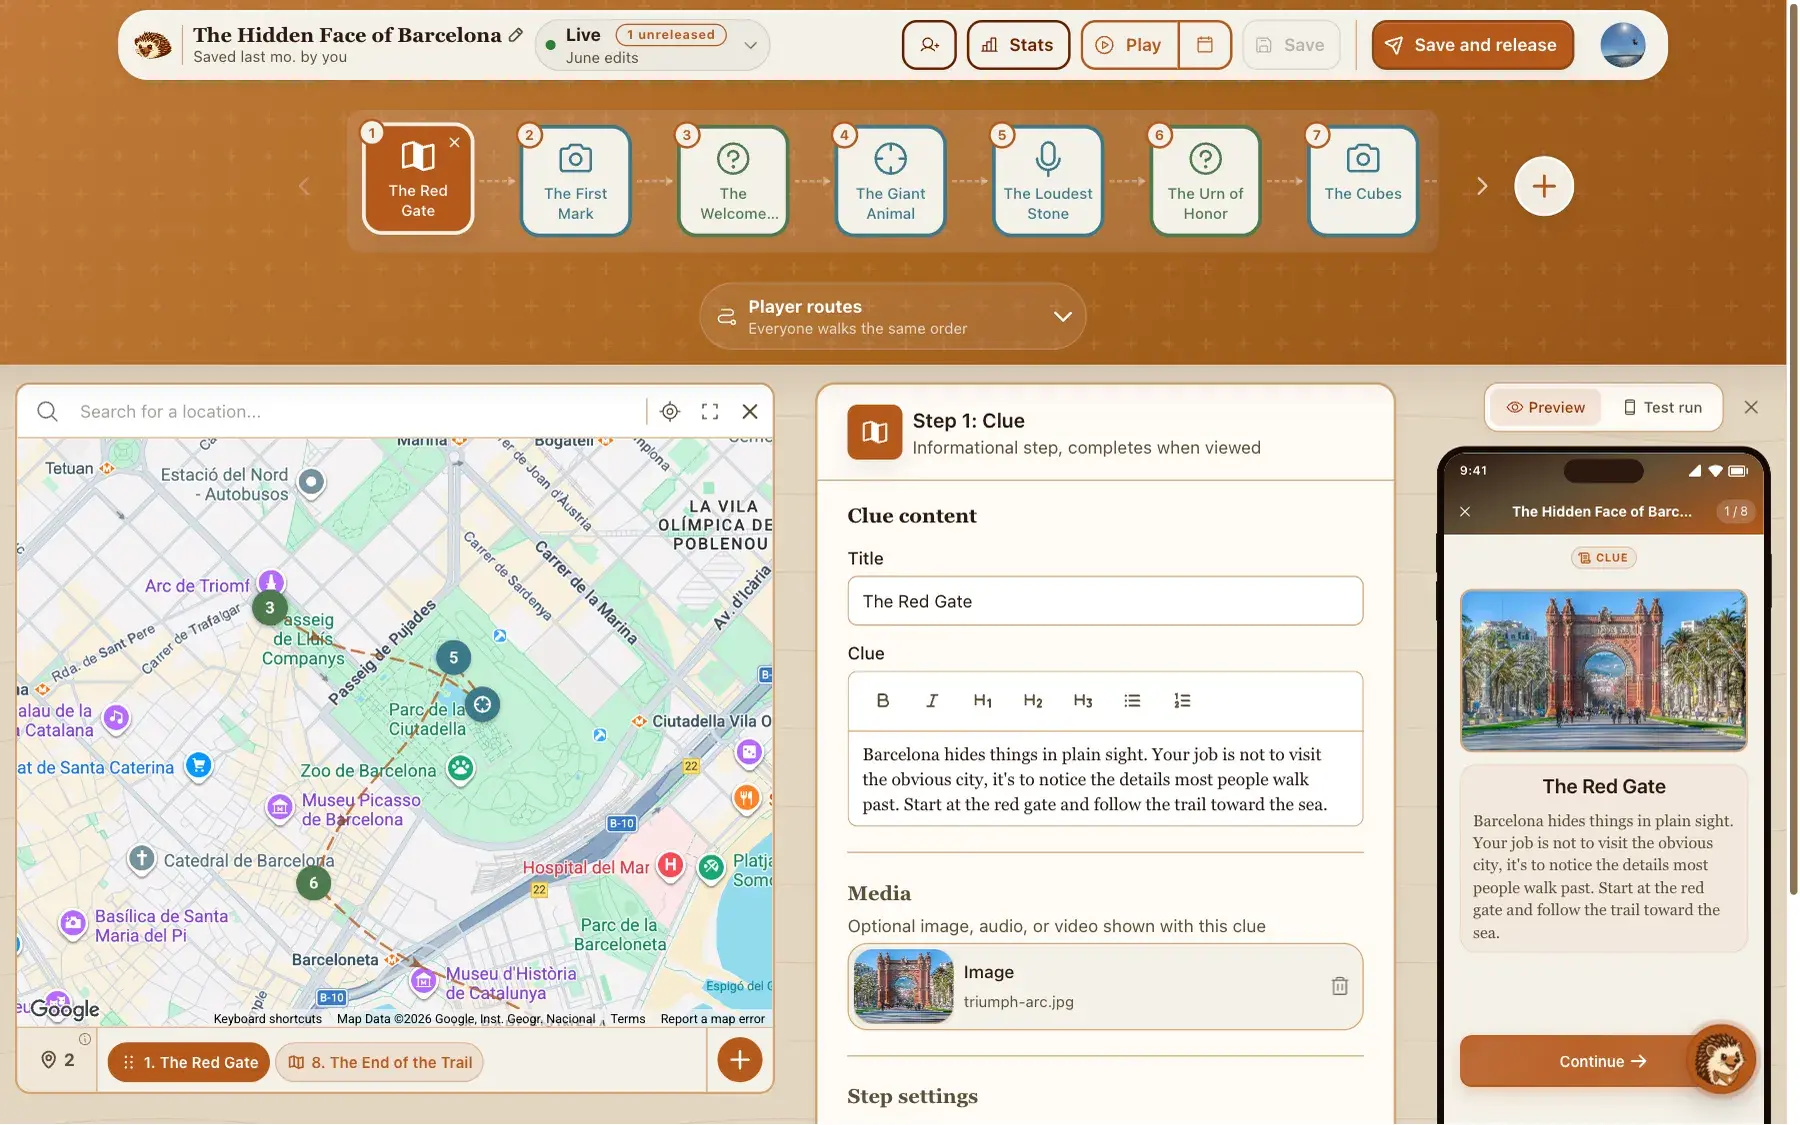Click the Play button

[1130, 45]
